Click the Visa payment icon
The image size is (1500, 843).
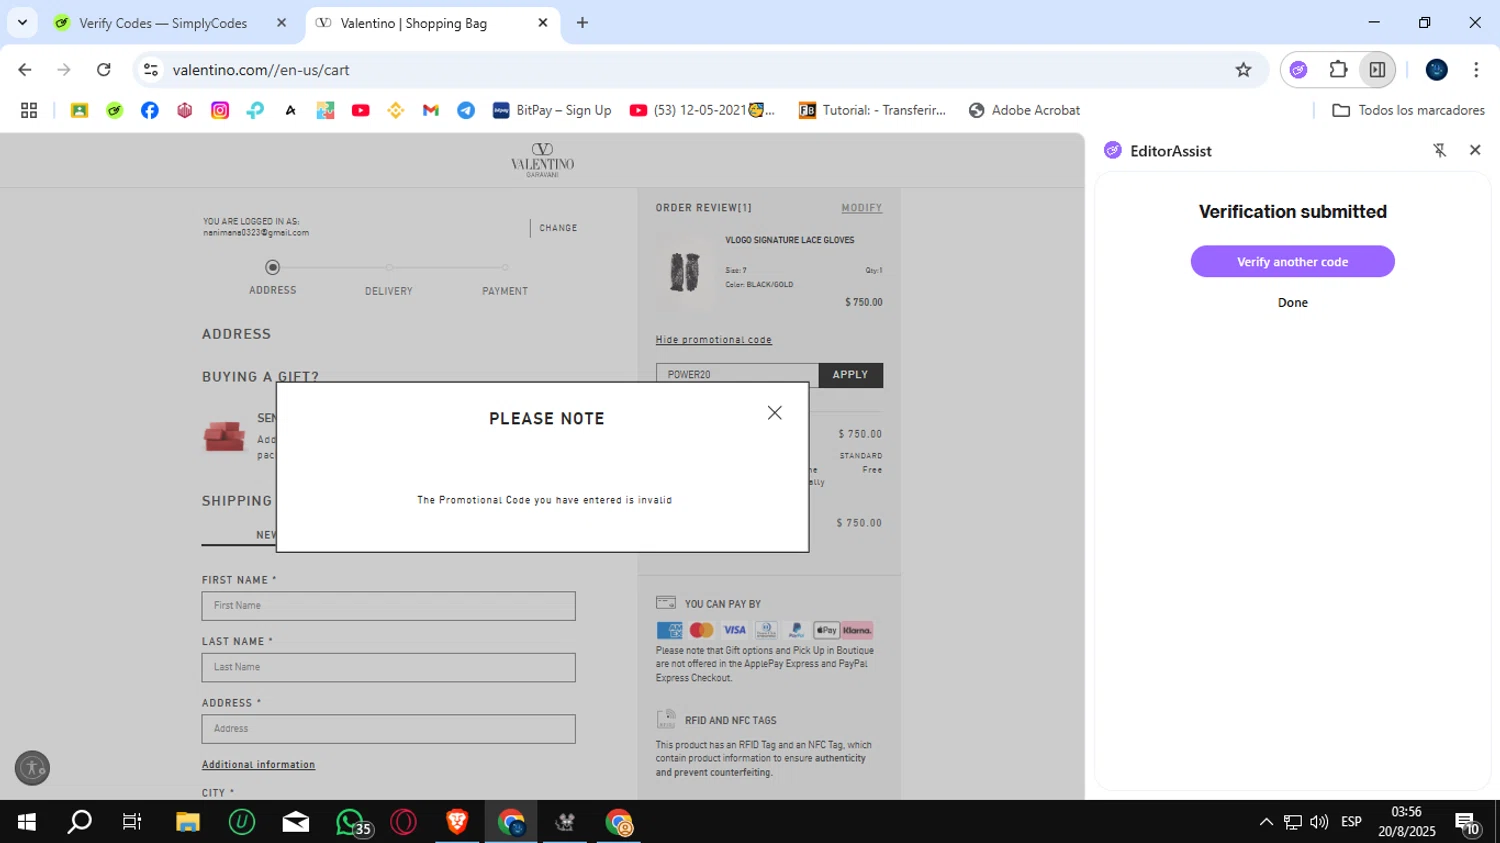click(734, 630)
